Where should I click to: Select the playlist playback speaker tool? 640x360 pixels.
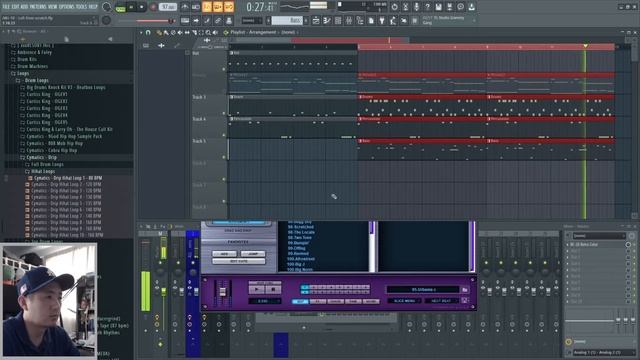pyautogui.click(x=215, y=32)
